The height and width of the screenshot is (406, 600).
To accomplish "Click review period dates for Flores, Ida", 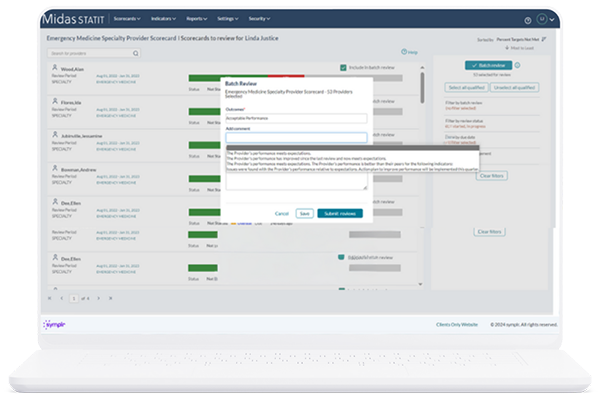I will click(x=118, y=109).
